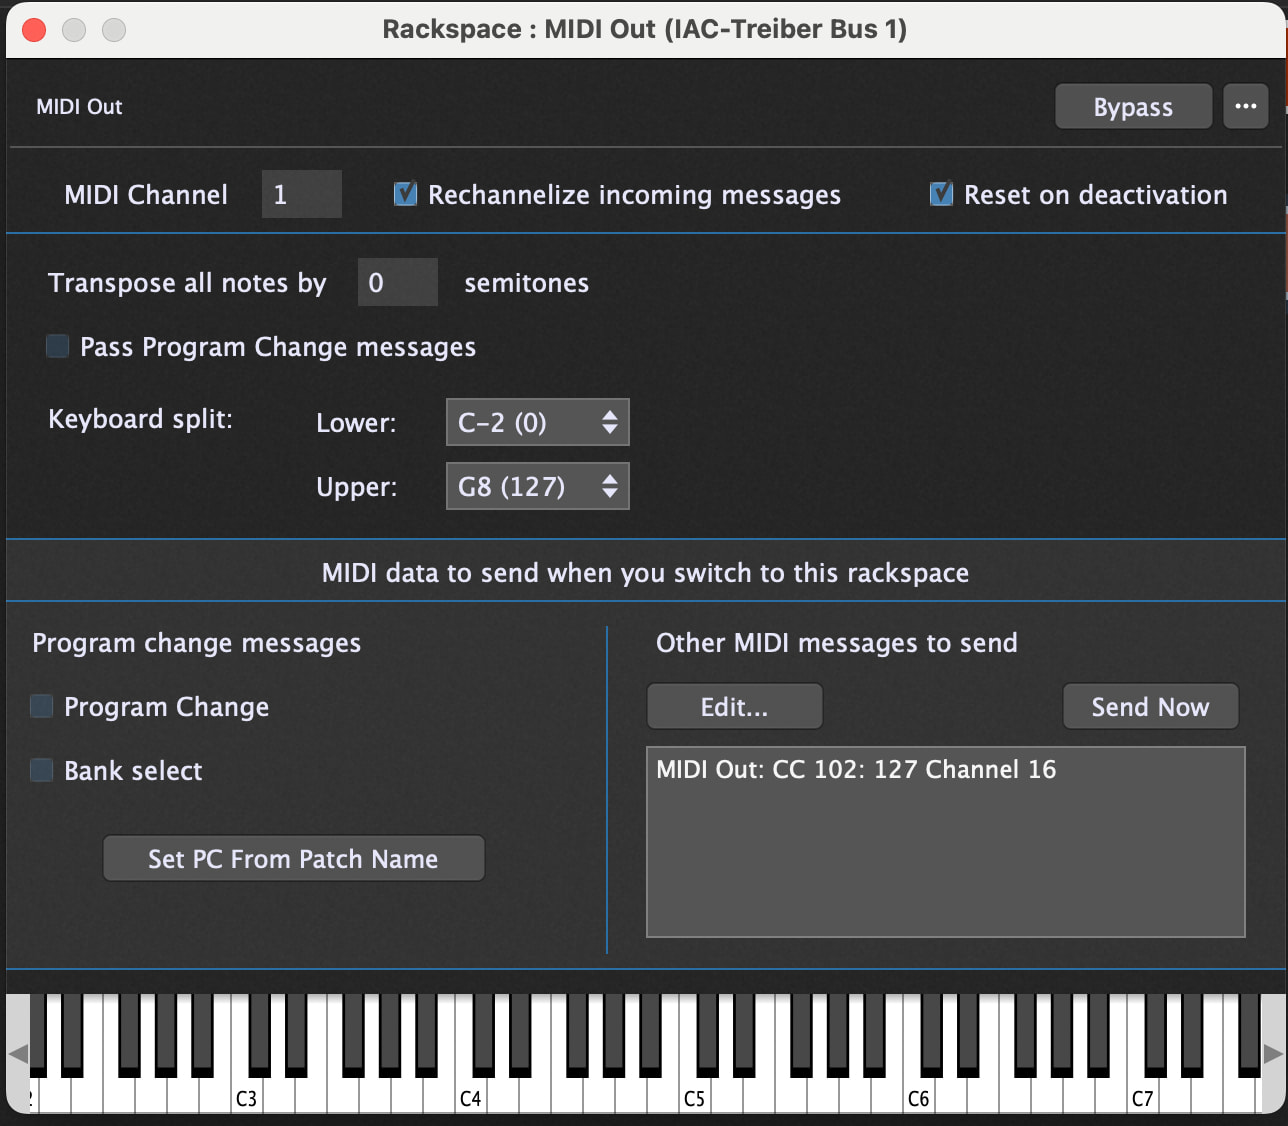Click Set PC From Patch Name
Screen dimensions: 1288x1126
pos(293,859)
